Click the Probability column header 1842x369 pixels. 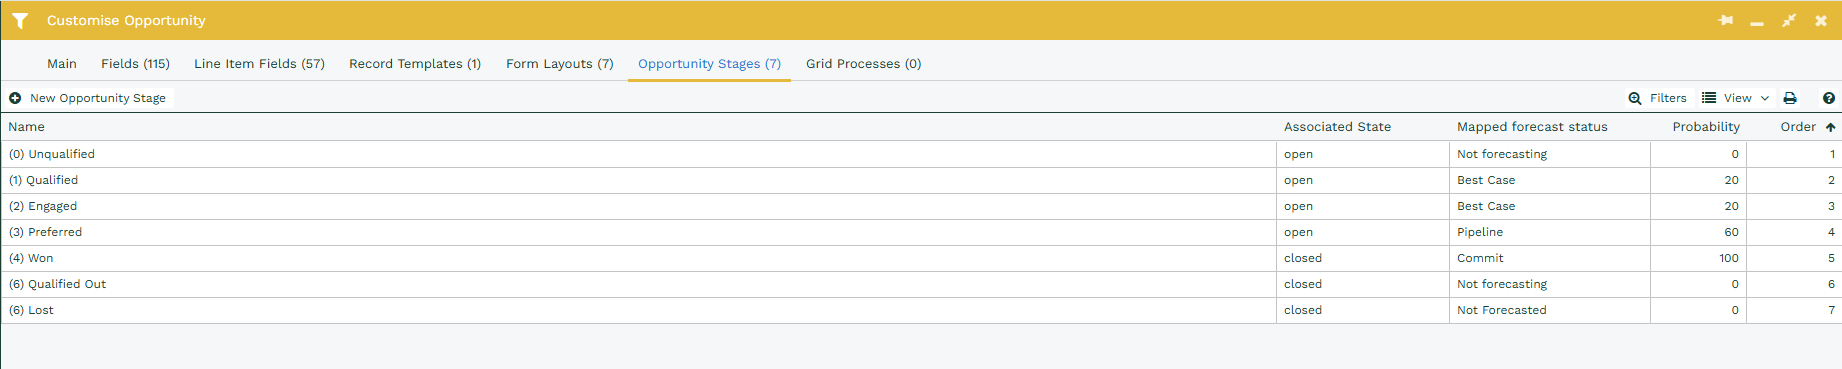click(1706, 127)
